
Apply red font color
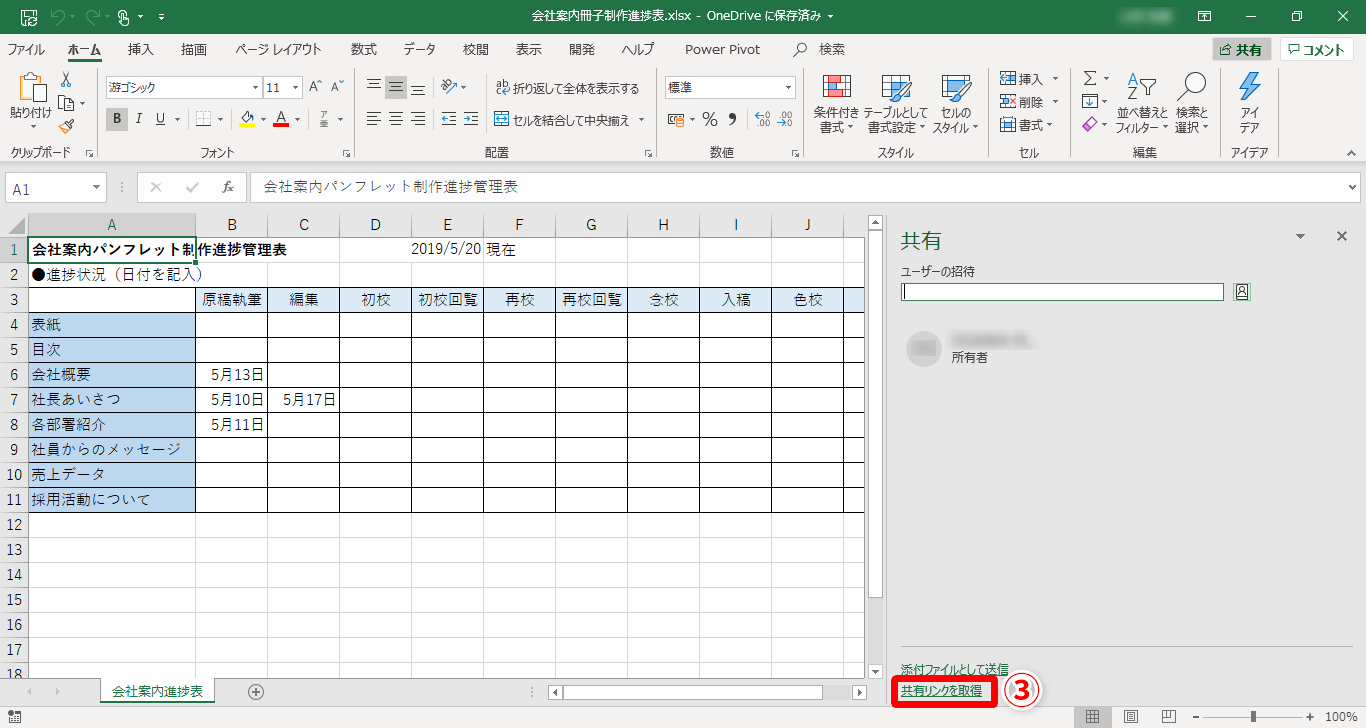[281, 119]
